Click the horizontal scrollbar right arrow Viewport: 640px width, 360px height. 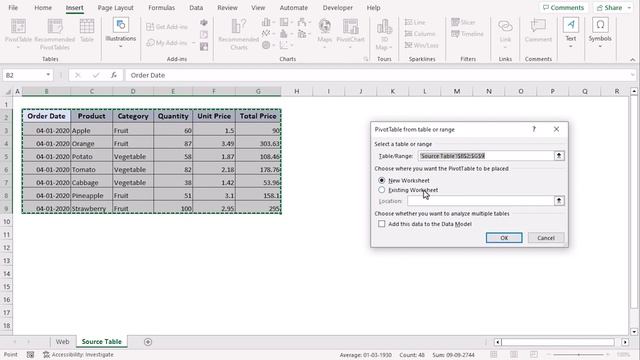pos(625,342)
